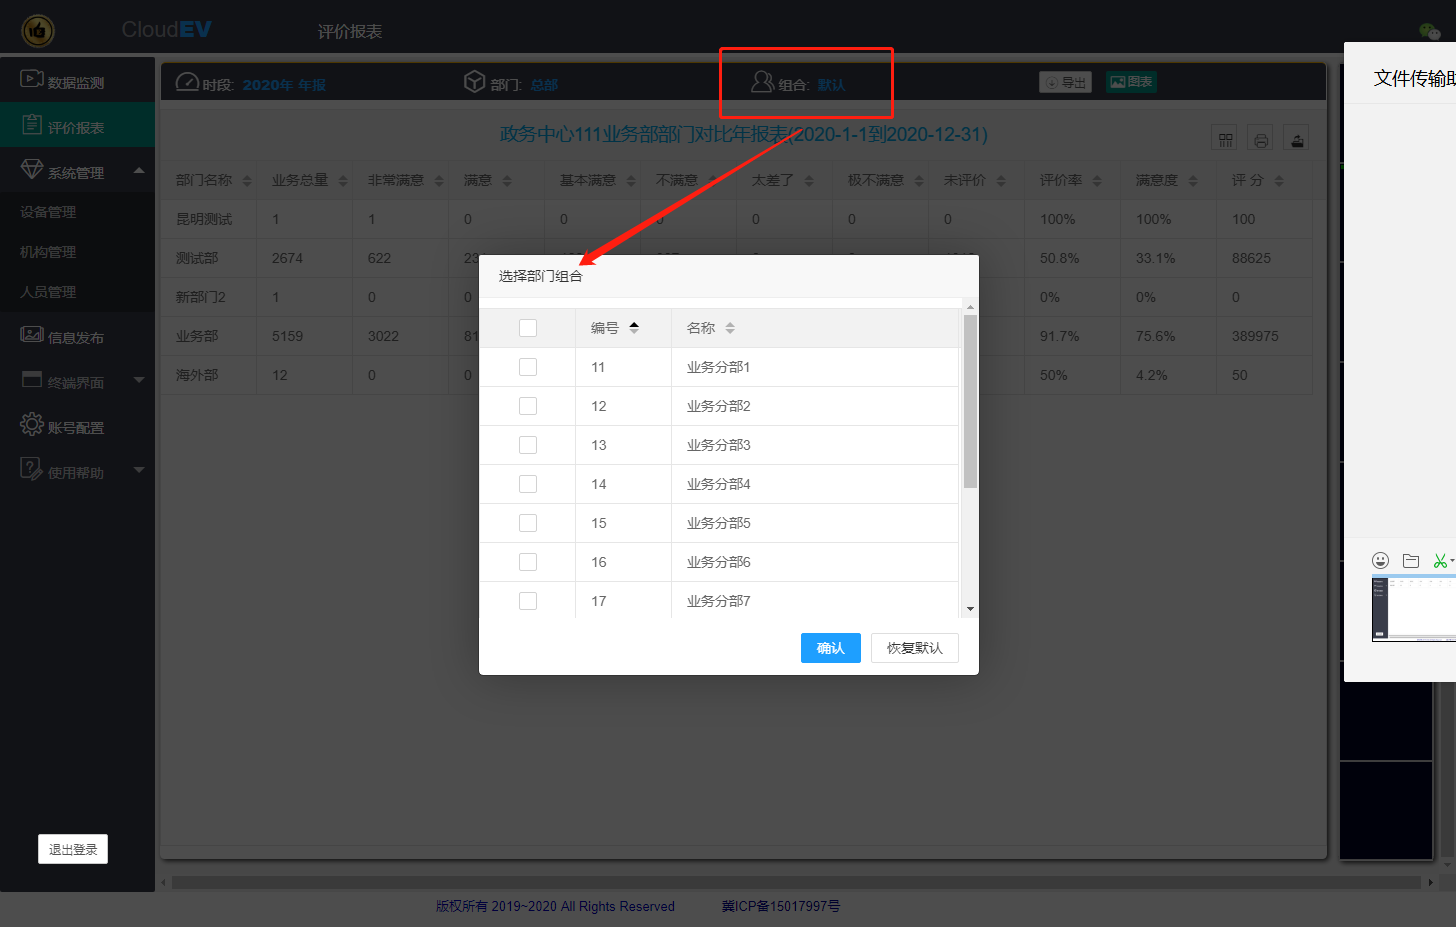The image size is (1456, 927).
Task: Sort report table by 业务总量
Action: click(x=343, y=181)
